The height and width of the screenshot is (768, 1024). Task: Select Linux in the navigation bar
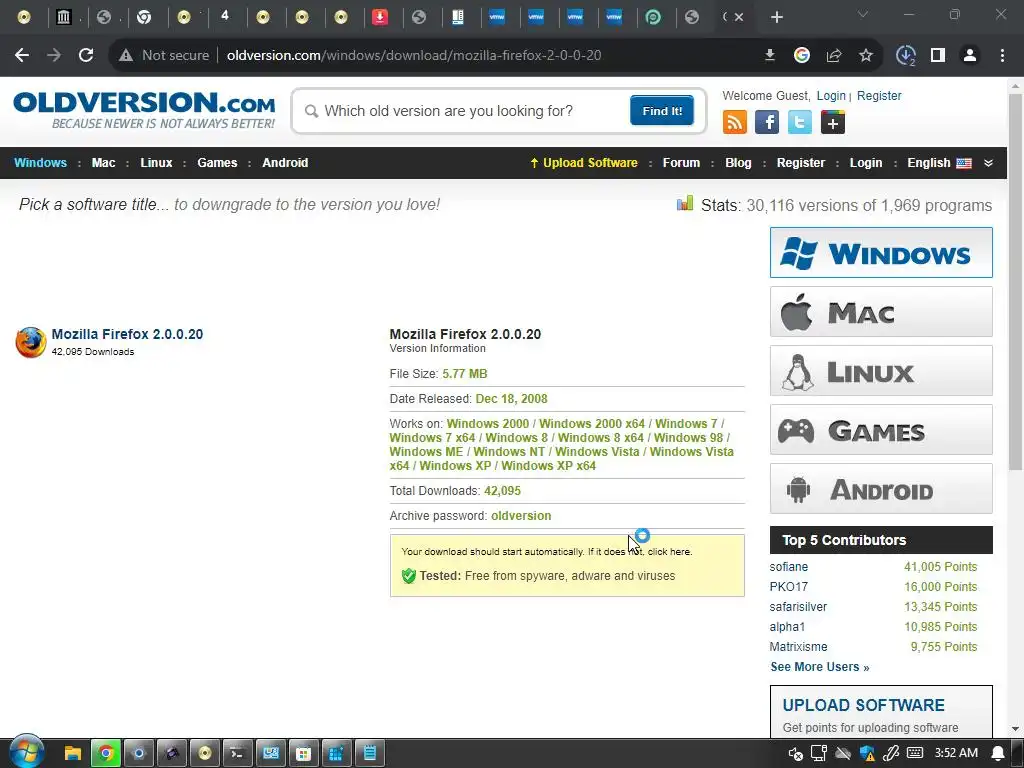click(156, 163)
